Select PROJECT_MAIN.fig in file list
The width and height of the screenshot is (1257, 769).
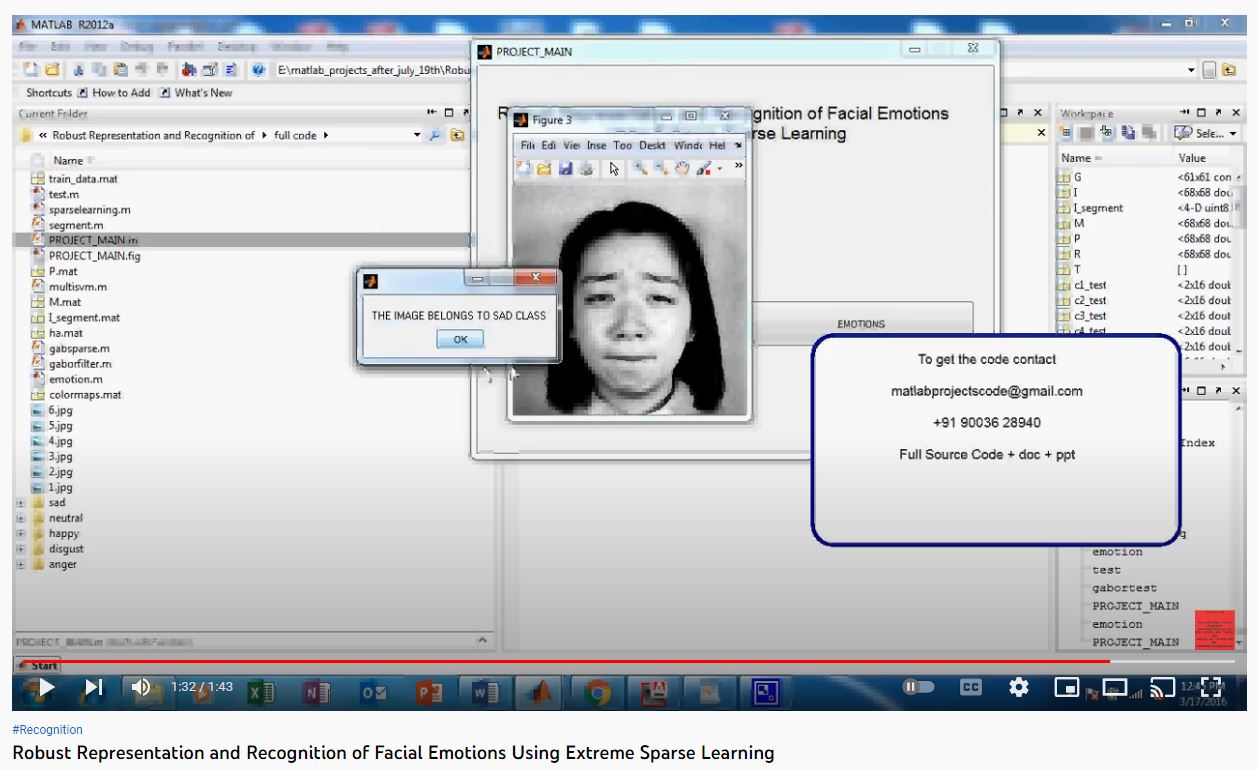pos(95,256)
